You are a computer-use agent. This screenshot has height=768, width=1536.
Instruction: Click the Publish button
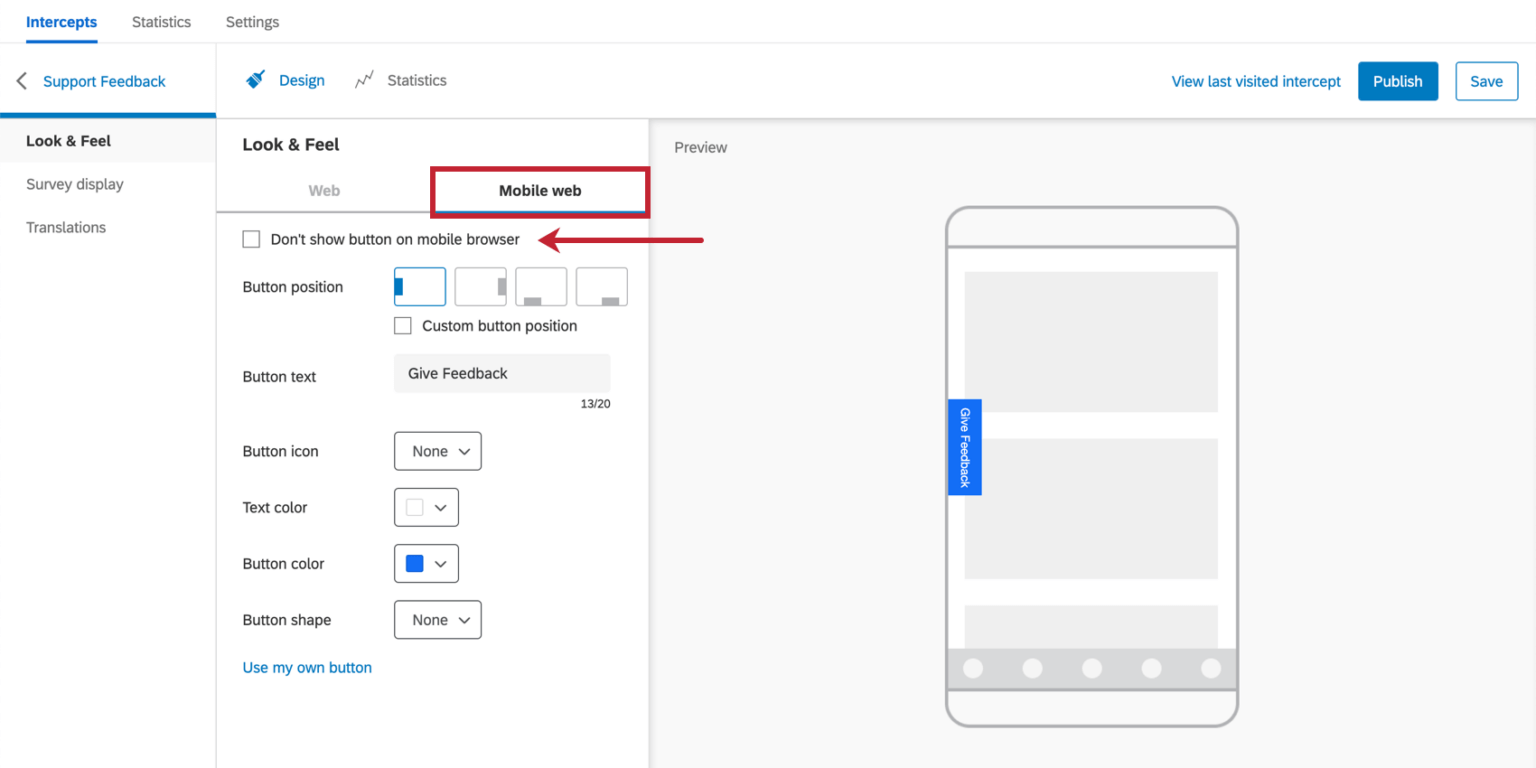1397,81
